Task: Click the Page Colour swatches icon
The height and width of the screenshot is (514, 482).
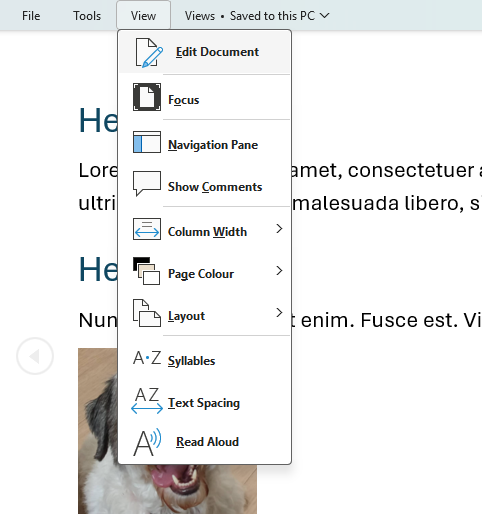Action: point(146,271)
